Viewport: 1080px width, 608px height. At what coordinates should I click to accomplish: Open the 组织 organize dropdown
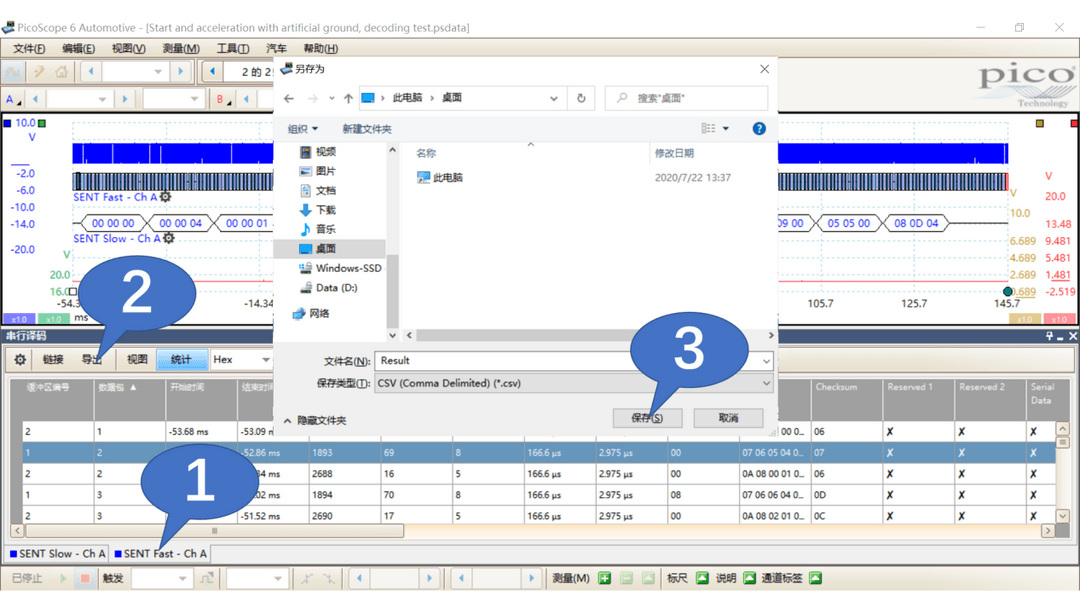click(303, 129)
